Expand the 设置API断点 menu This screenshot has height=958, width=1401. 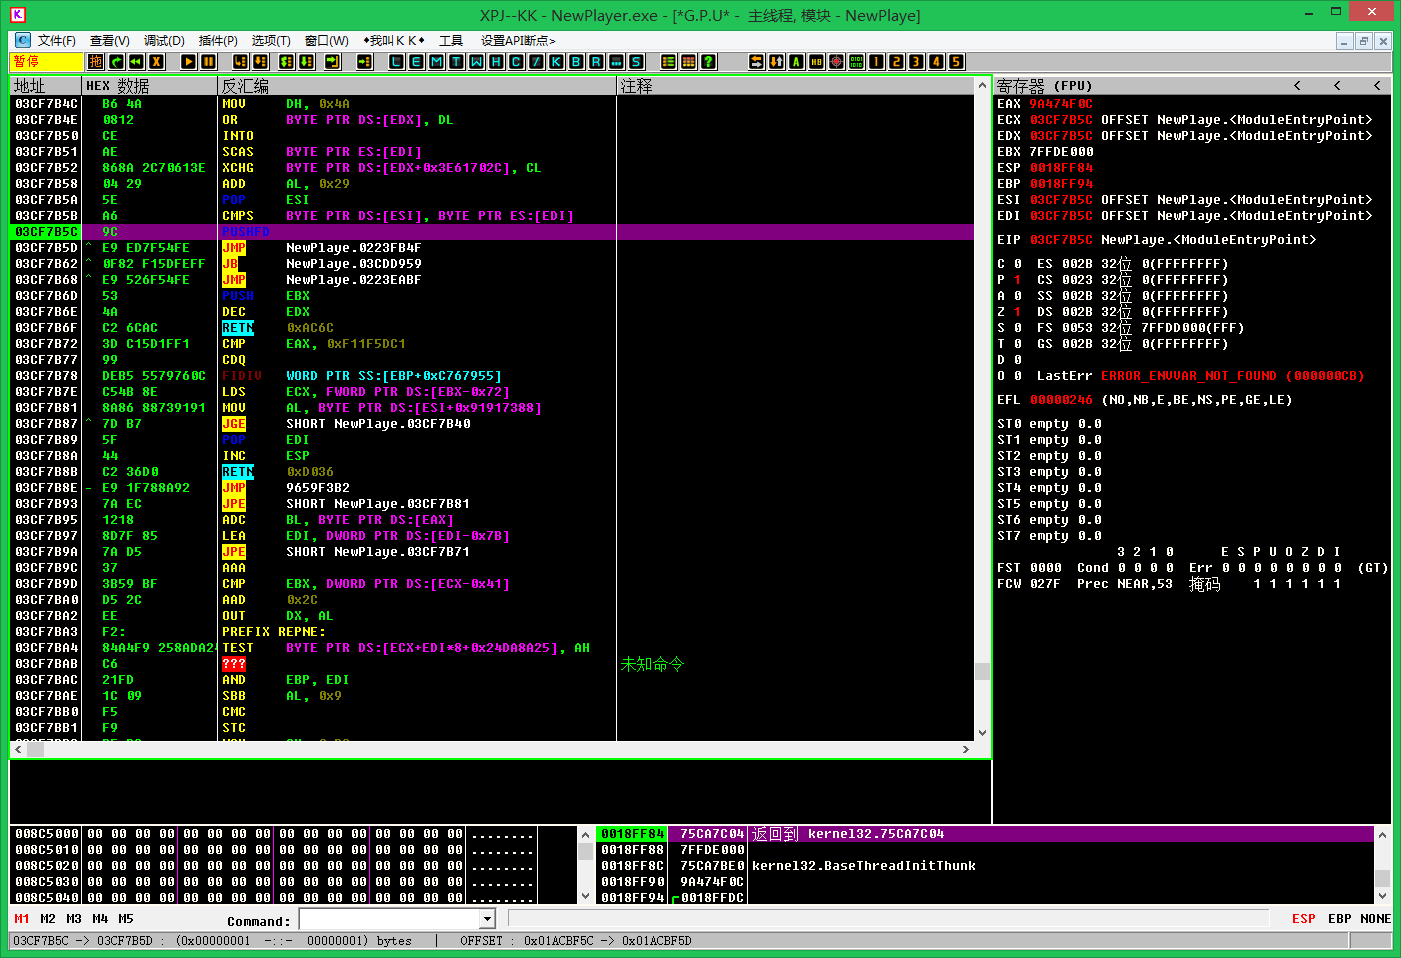coord(517,41)
